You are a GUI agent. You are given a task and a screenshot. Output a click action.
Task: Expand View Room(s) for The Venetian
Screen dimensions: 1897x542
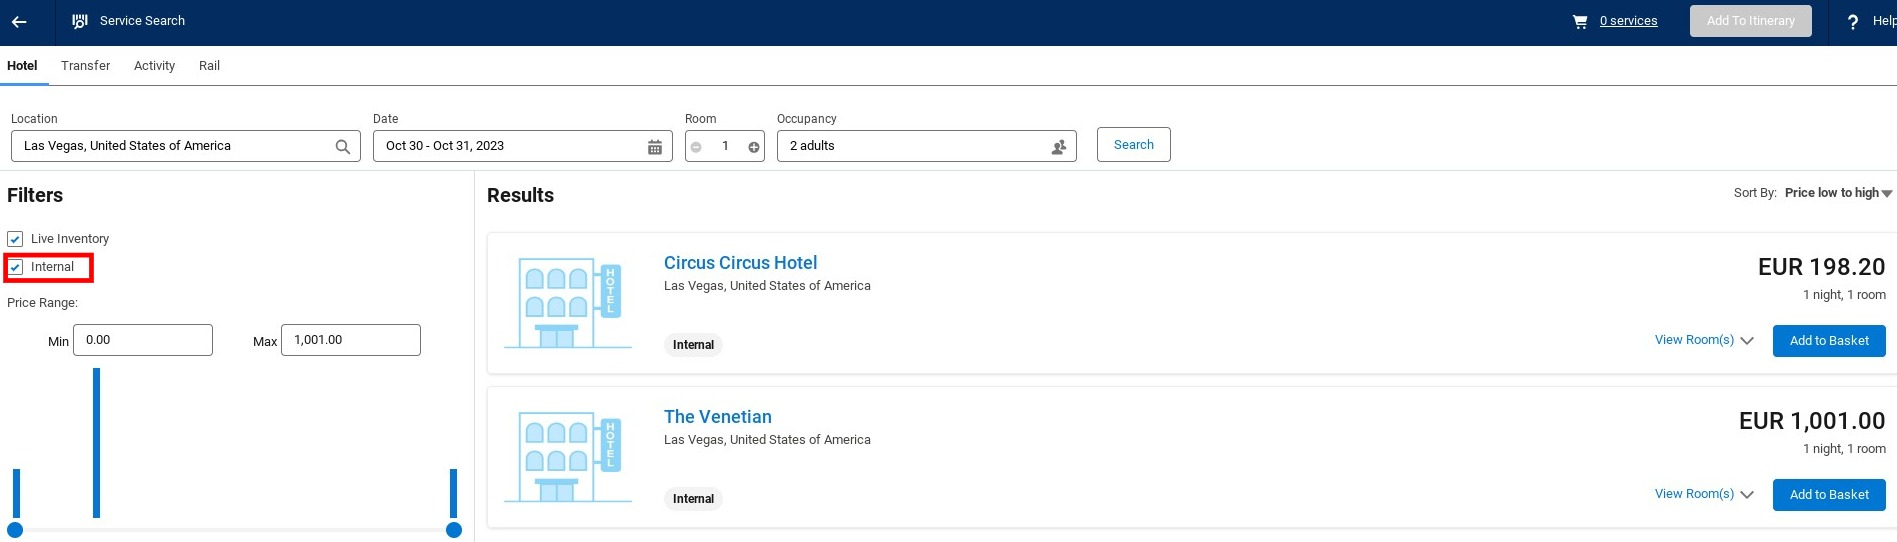click(1703, 494)
